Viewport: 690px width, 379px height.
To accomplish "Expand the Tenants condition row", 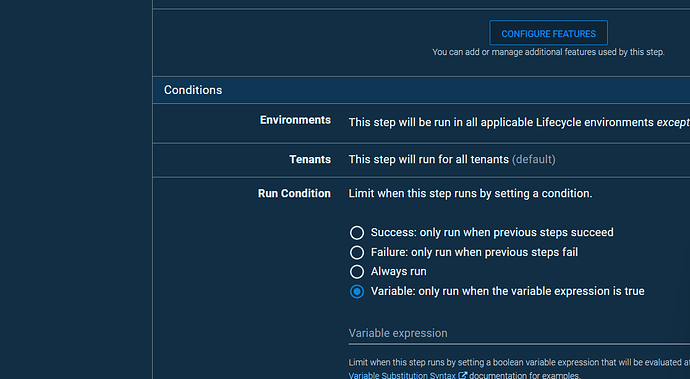I will pyautogui.click(x=421, y=160).
